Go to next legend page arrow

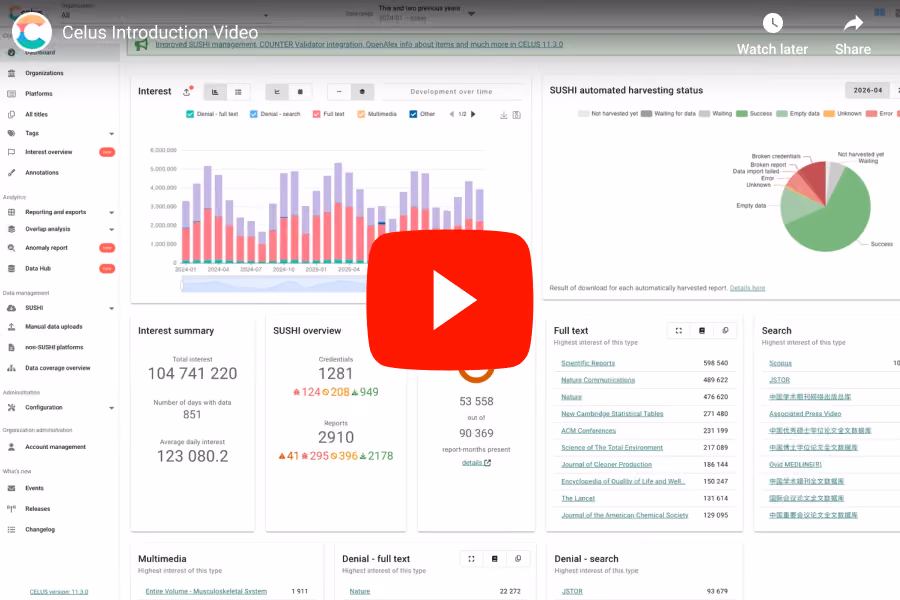pyautogui.click(x=473, y=114)
